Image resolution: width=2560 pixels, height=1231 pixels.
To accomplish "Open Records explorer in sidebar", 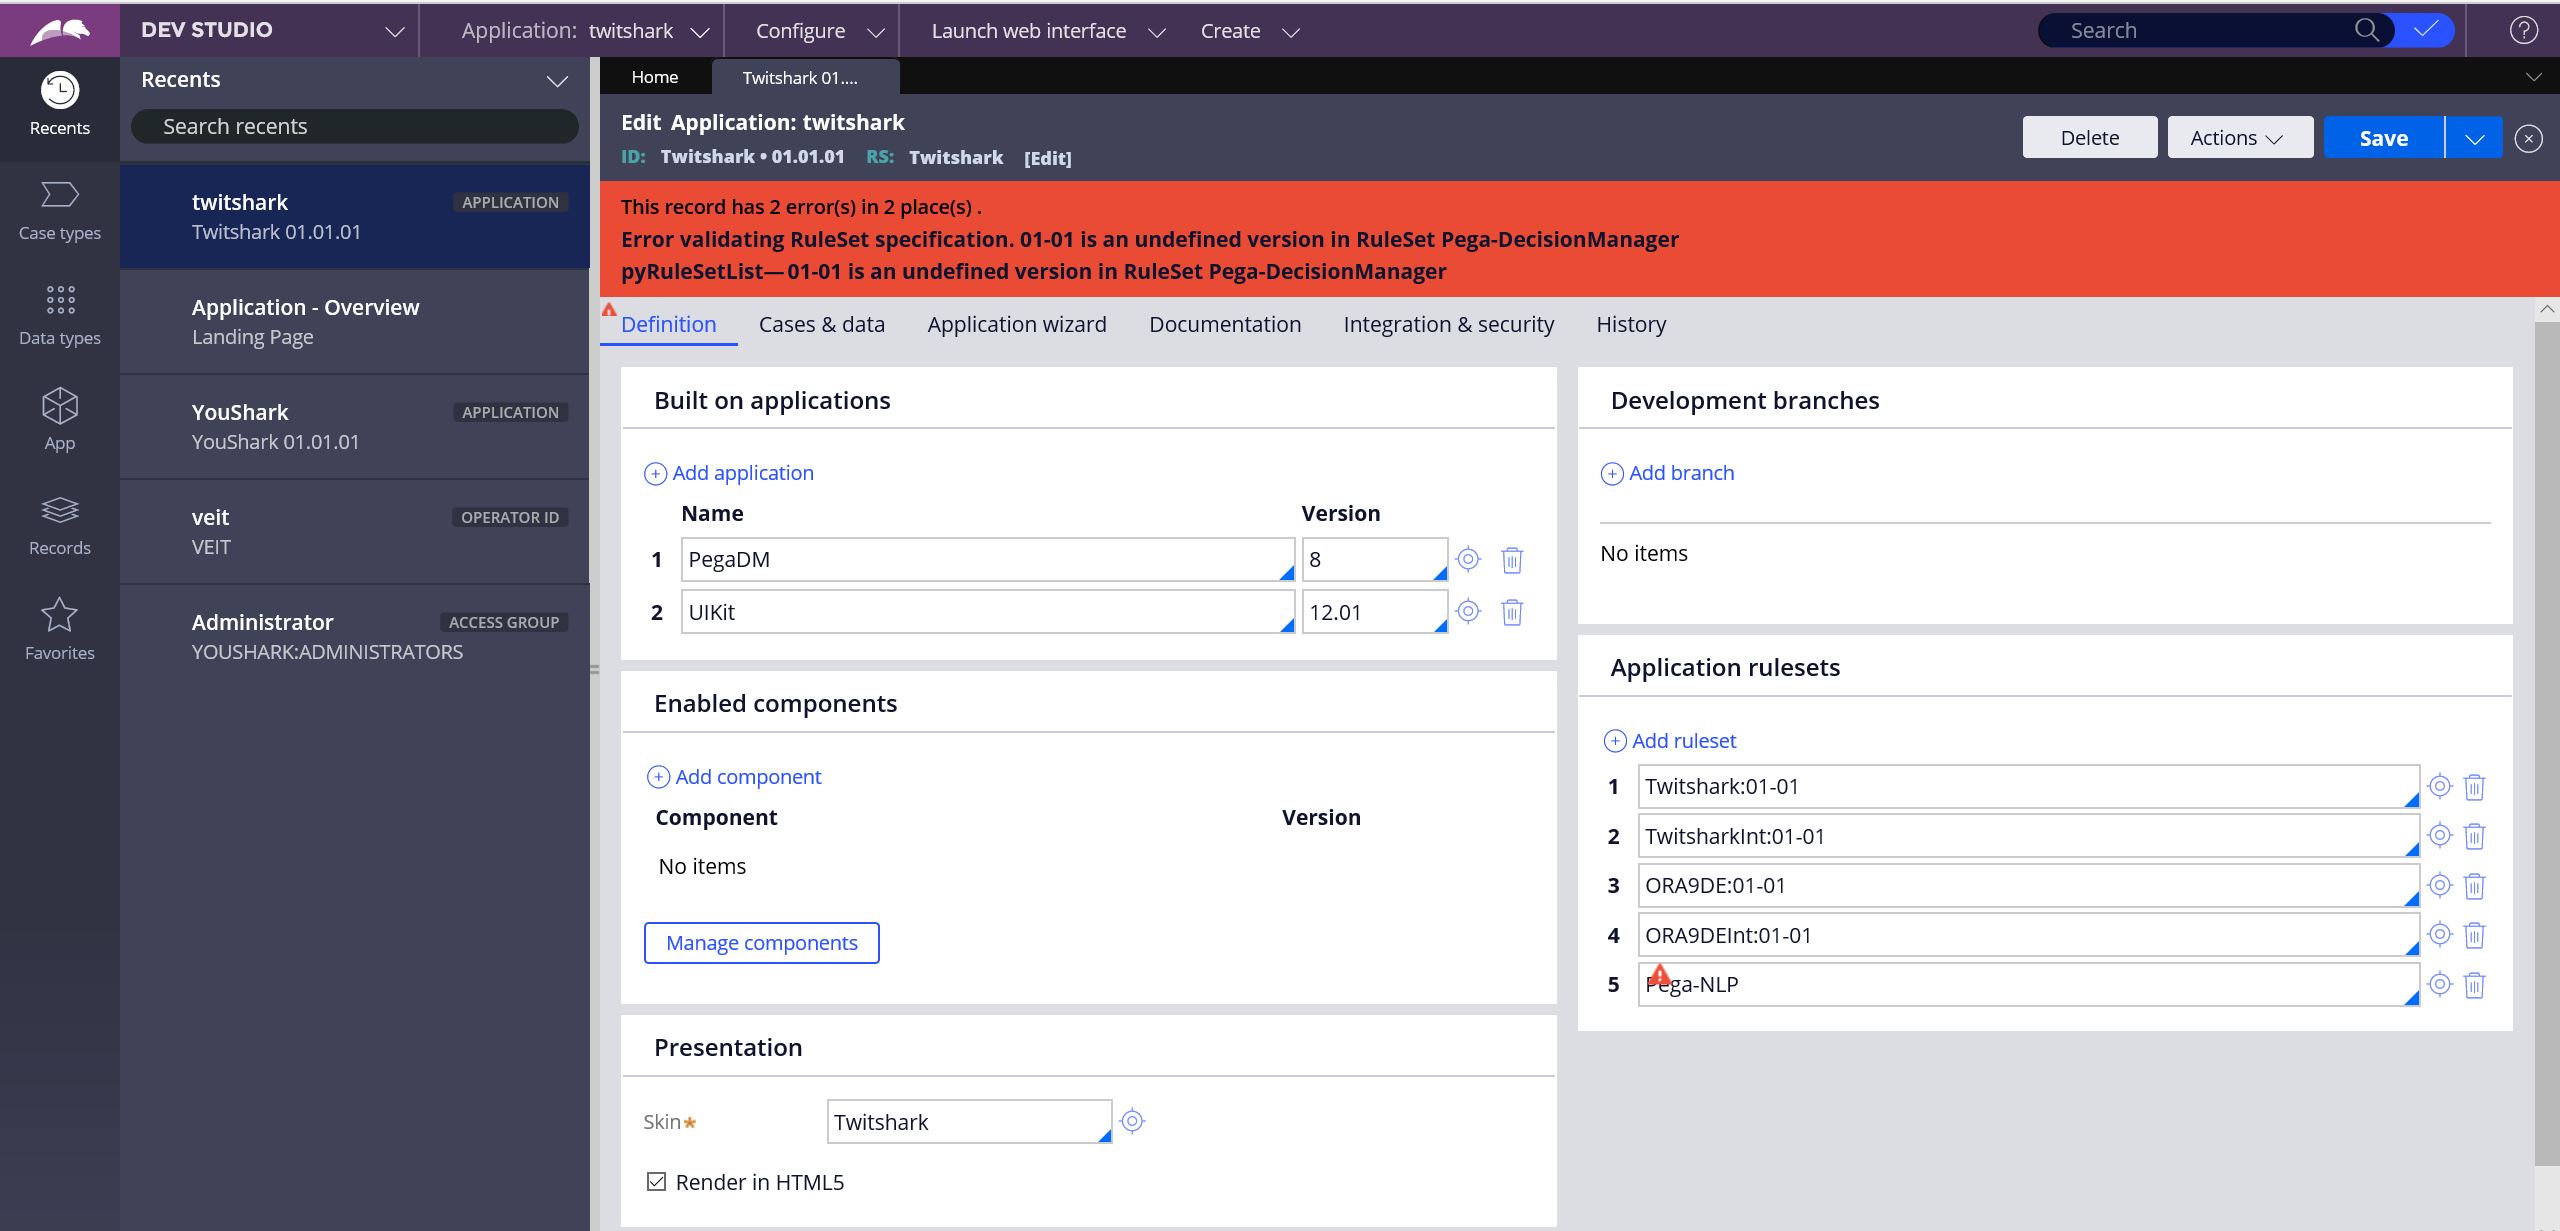I will point(59,525).
